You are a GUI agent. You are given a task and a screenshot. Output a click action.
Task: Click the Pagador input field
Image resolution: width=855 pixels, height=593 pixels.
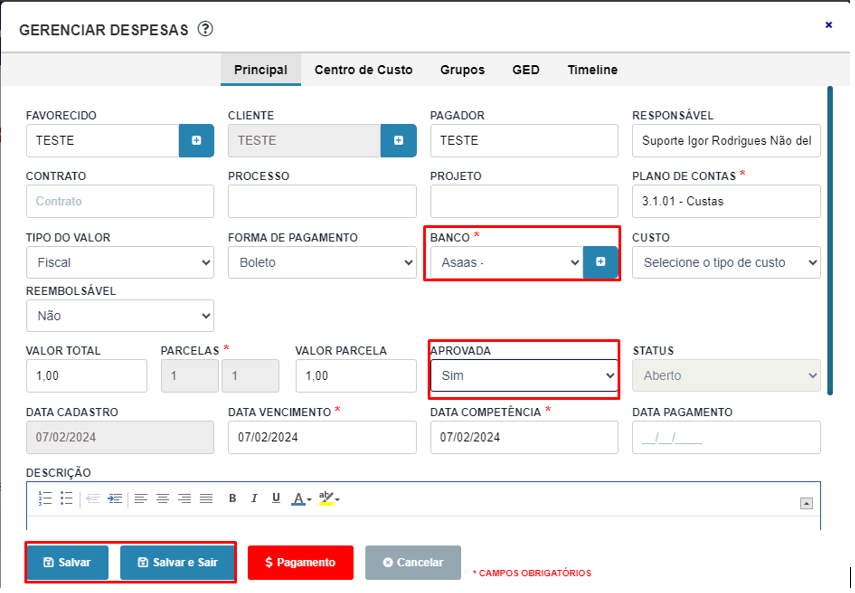click(525, 141)
